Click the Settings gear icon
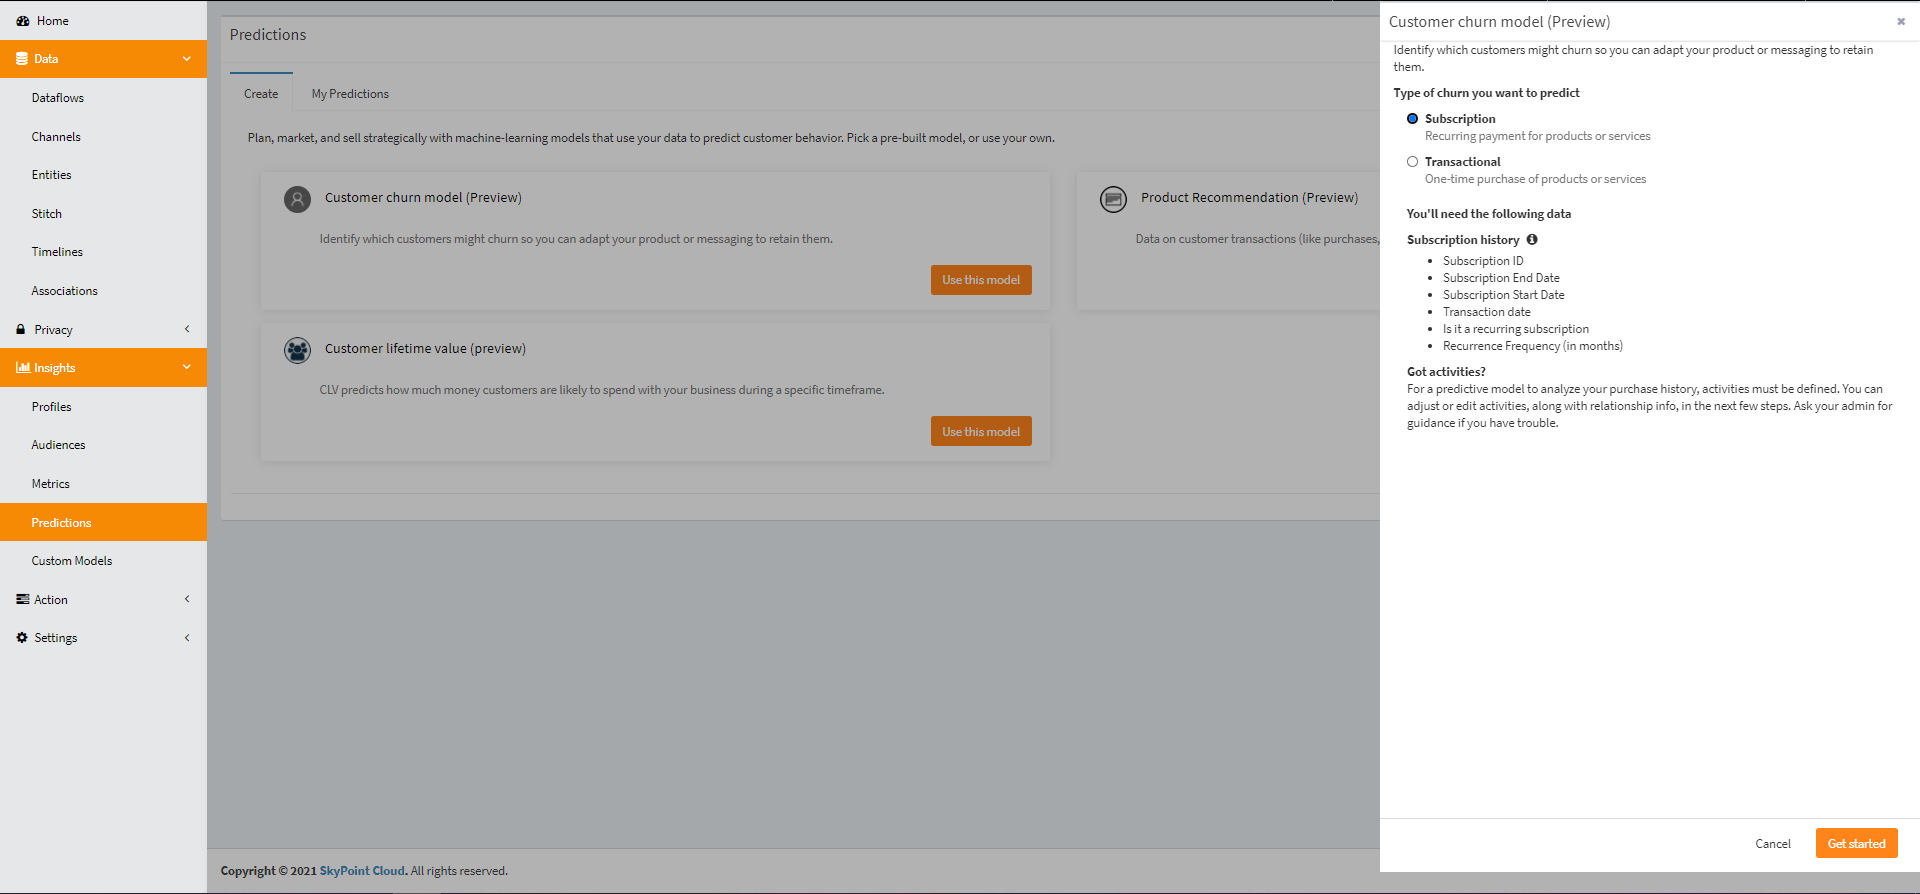 [x=22, y=638]
